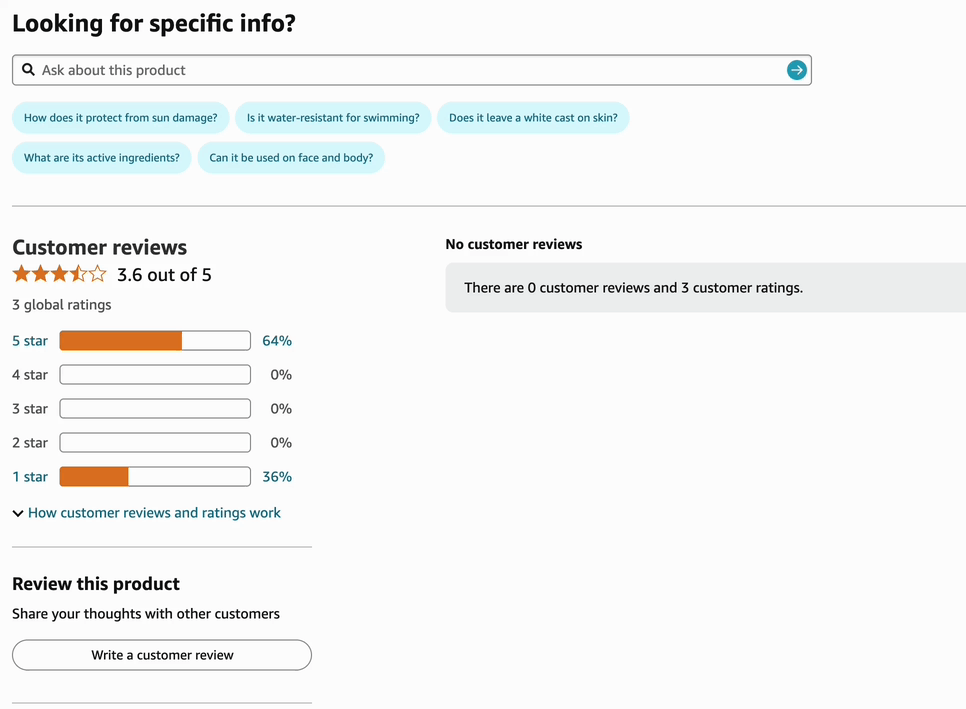
Task: Select 'Is it water-resistant for swimming?' chip
Action: pos(333,118)
